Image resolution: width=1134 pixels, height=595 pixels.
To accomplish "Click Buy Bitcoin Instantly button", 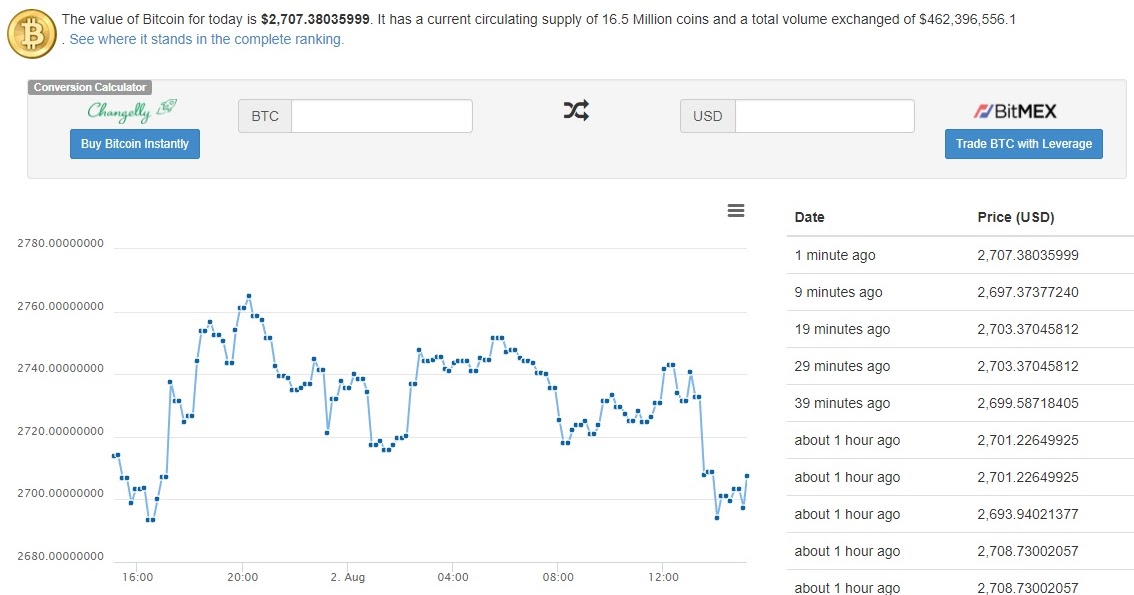I will point(135,144).
